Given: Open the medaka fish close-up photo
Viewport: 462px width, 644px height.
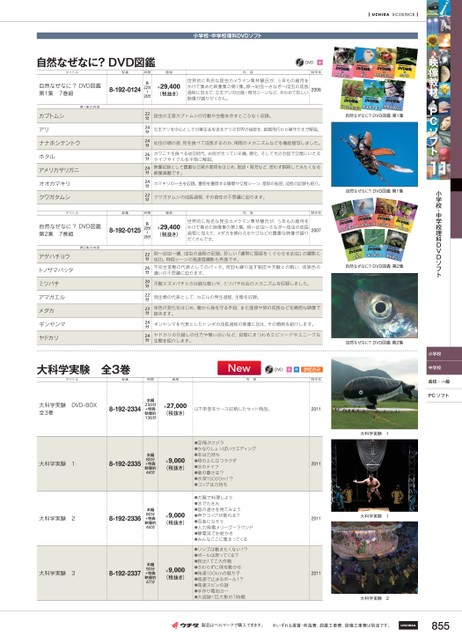Looking at the screenshot, I should pos(375,306).
